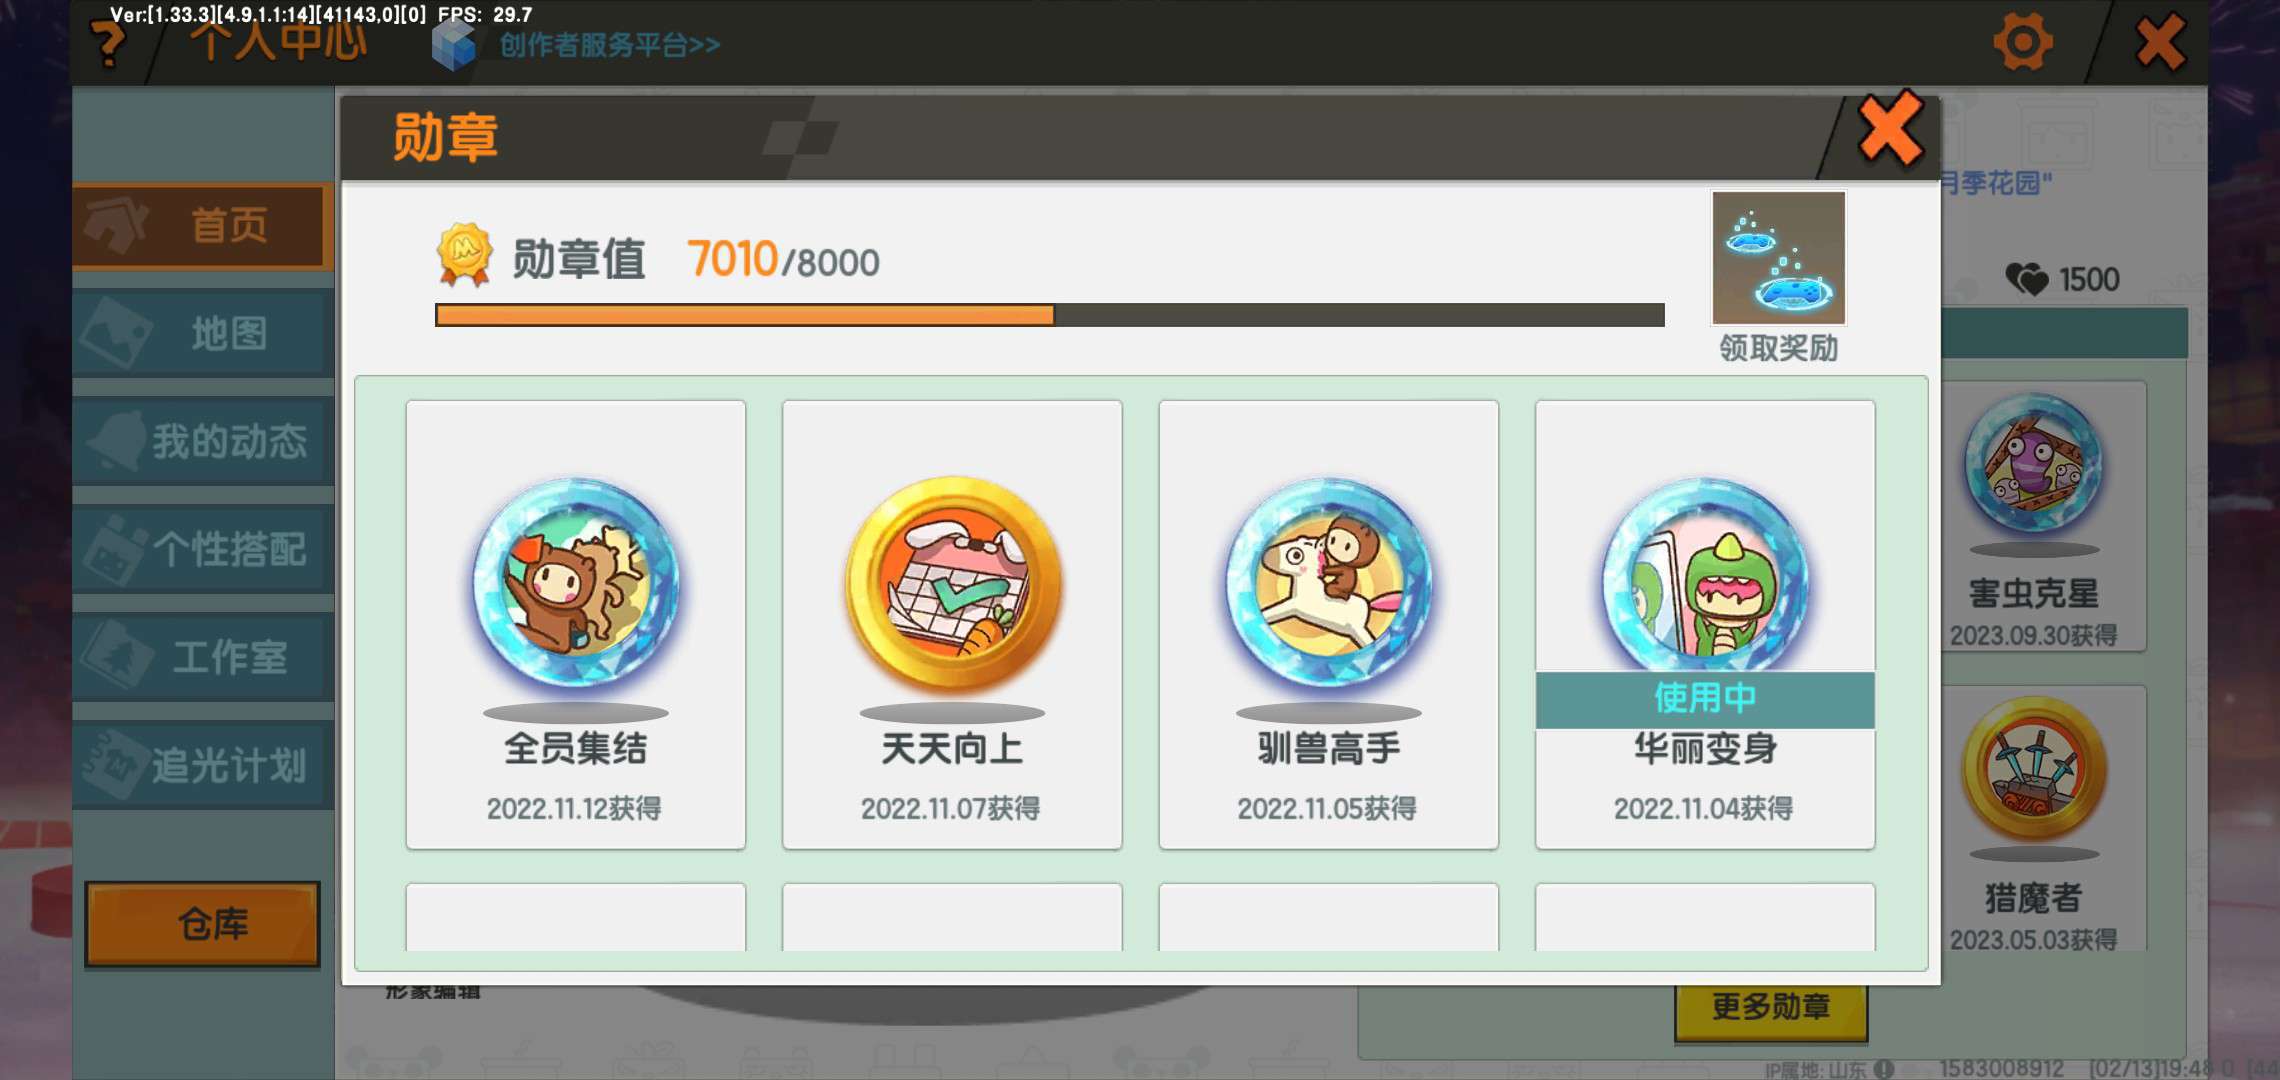
Task: Close the 勋章 medal dialog
Action: coord(1890,130)
